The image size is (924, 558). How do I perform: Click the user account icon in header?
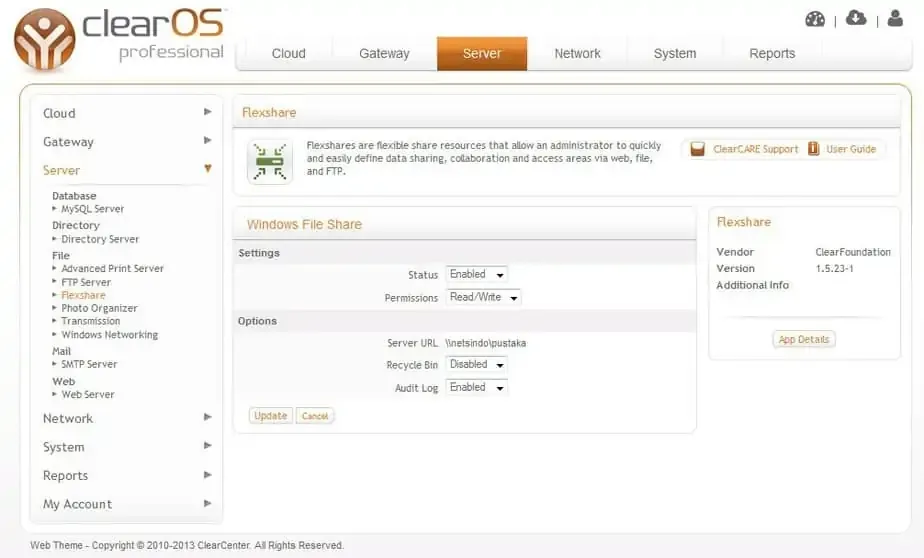pyautogui.click(x=895, y=18)
